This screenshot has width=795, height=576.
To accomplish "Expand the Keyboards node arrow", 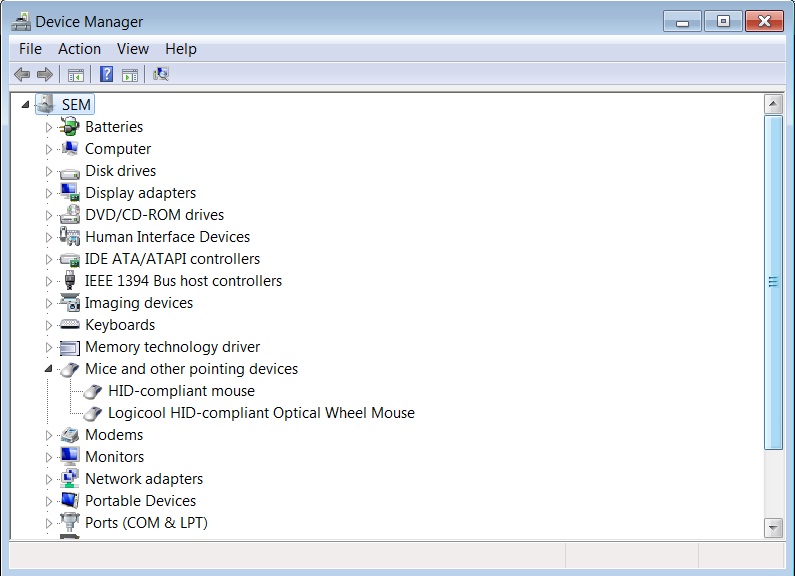I will click(x=49, y=325).
